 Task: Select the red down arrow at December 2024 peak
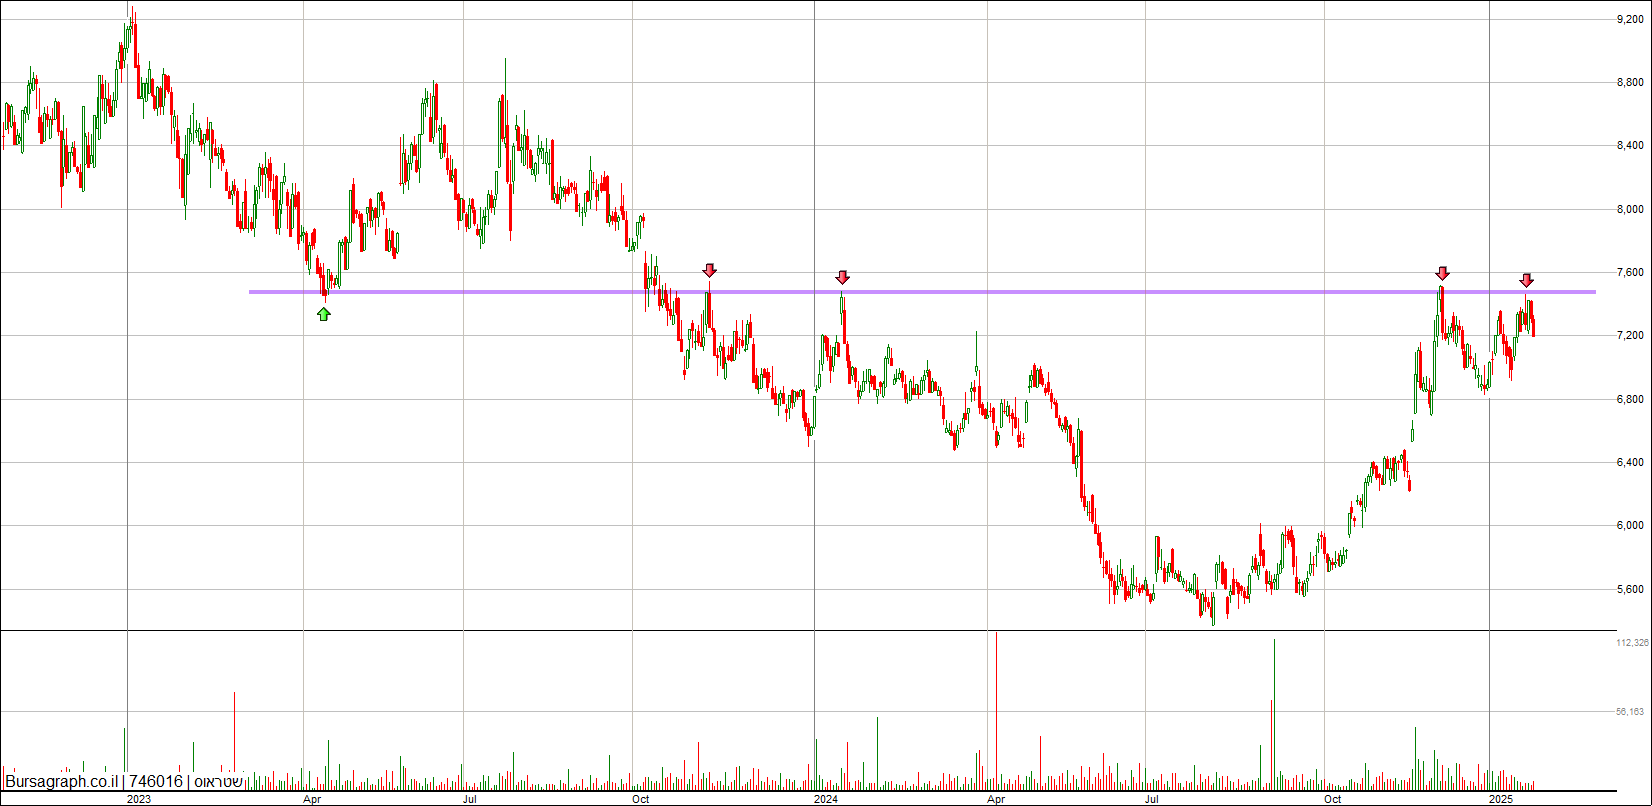1442,273
